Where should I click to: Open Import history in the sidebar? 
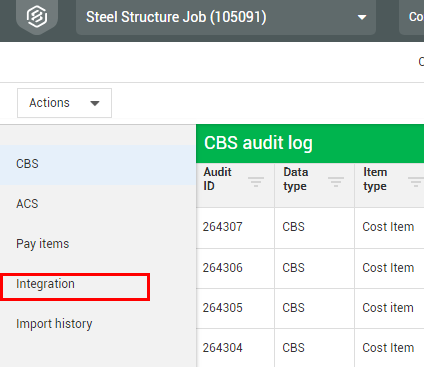click(x=98, y=324)
